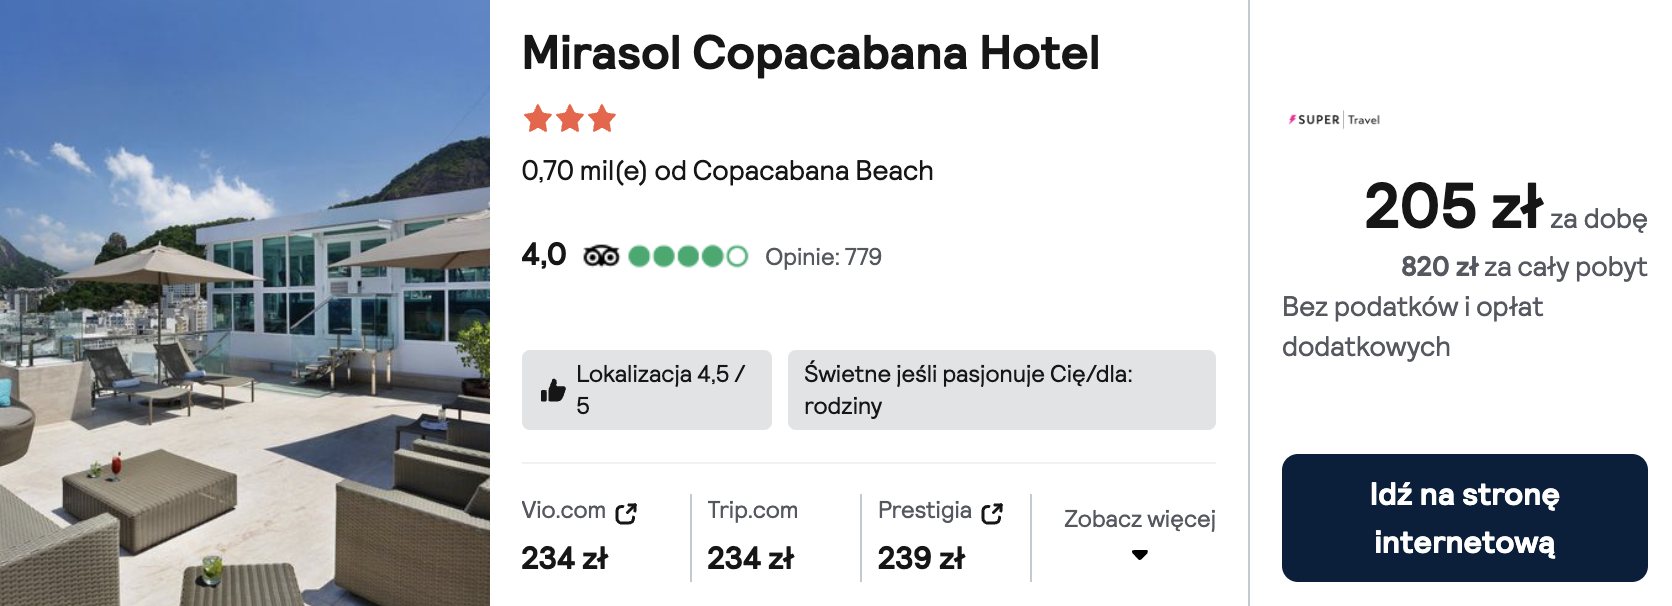Viewport: 1672px width, 606px height.
Task: Click the SUPER Travel provider logo
Action: [x=1334, y=120]
